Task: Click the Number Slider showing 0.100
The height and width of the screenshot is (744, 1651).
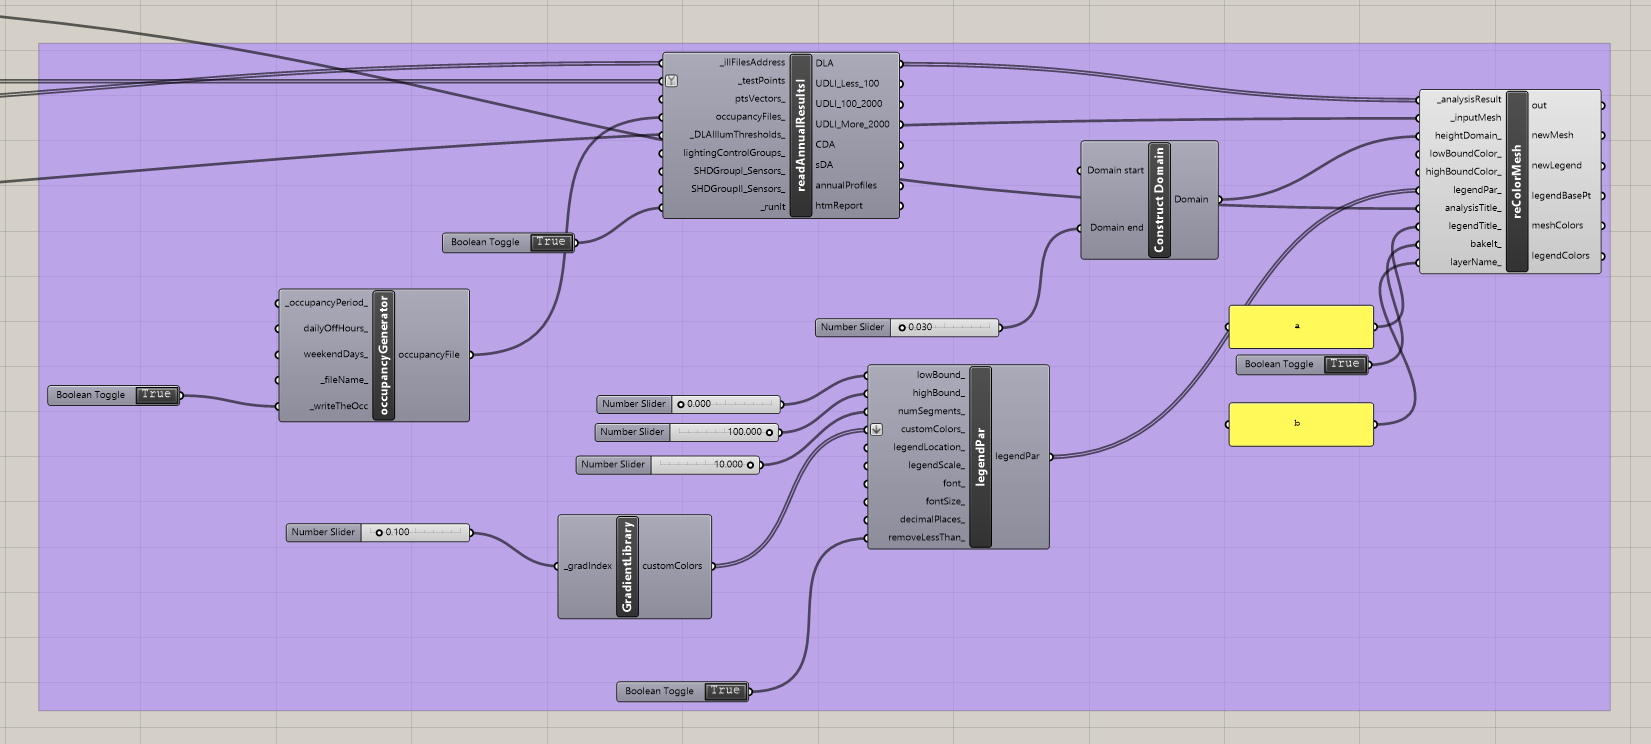Action: [x=379, y=532]
